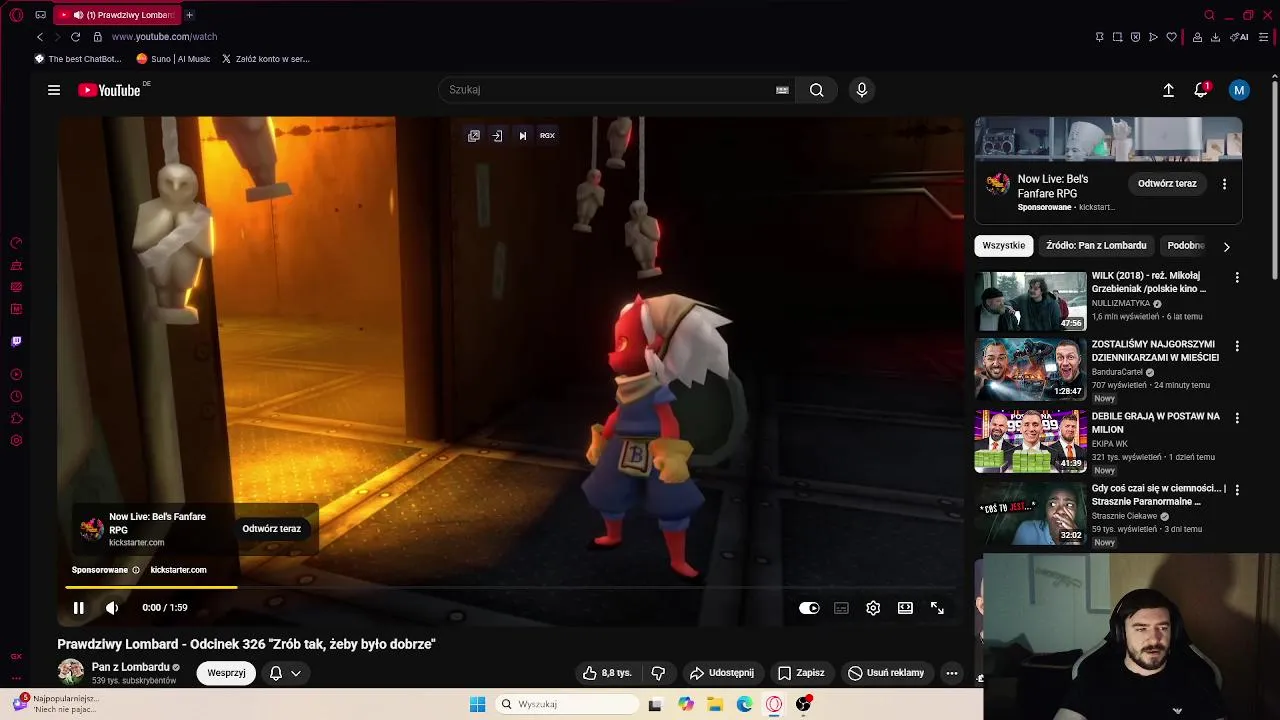Screen dimensions: 1280x720
Task: Click the search magnifier button on YouTube
Action: [x=817, y=90]
